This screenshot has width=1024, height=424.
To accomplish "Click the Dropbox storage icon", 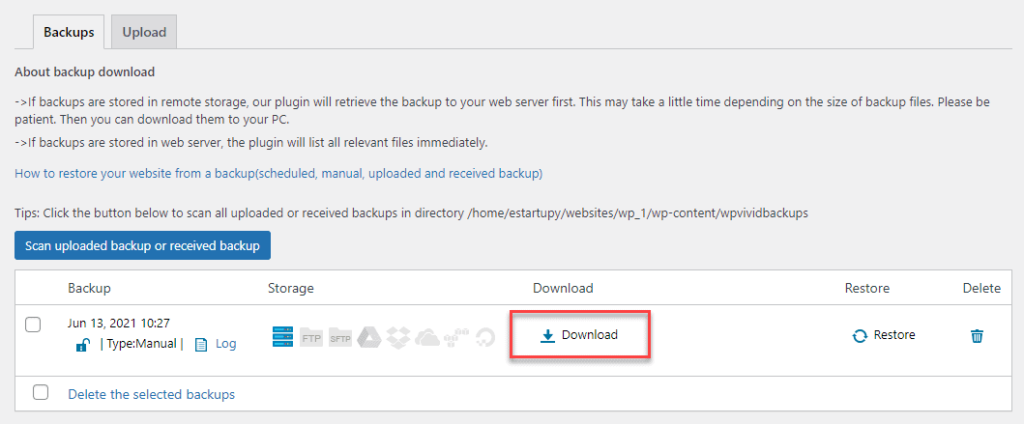I will pyautogui.click(x=399, y=337).
